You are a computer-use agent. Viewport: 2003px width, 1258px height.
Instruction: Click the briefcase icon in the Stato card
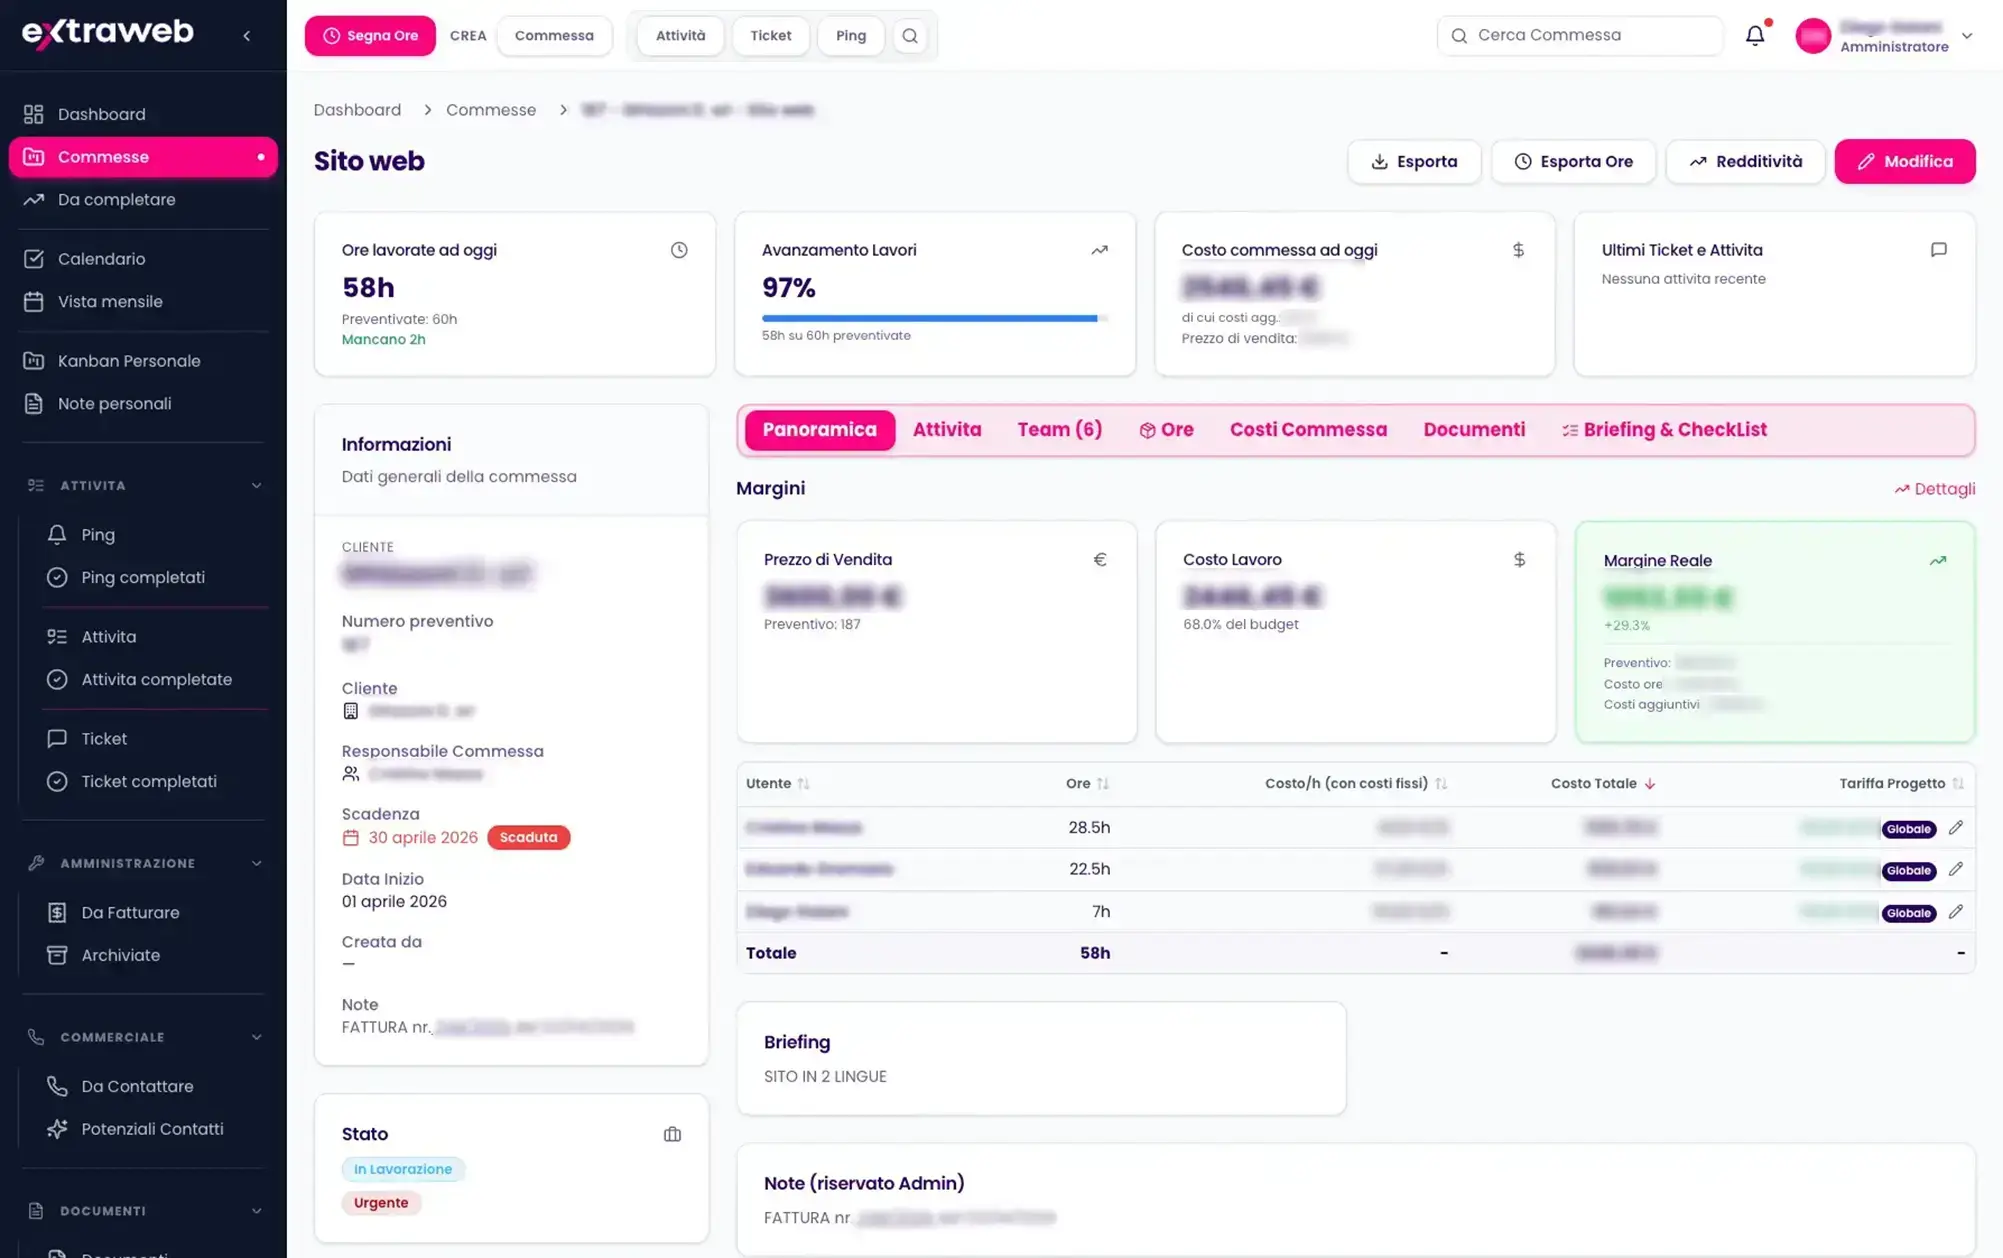click(672, 1134)
